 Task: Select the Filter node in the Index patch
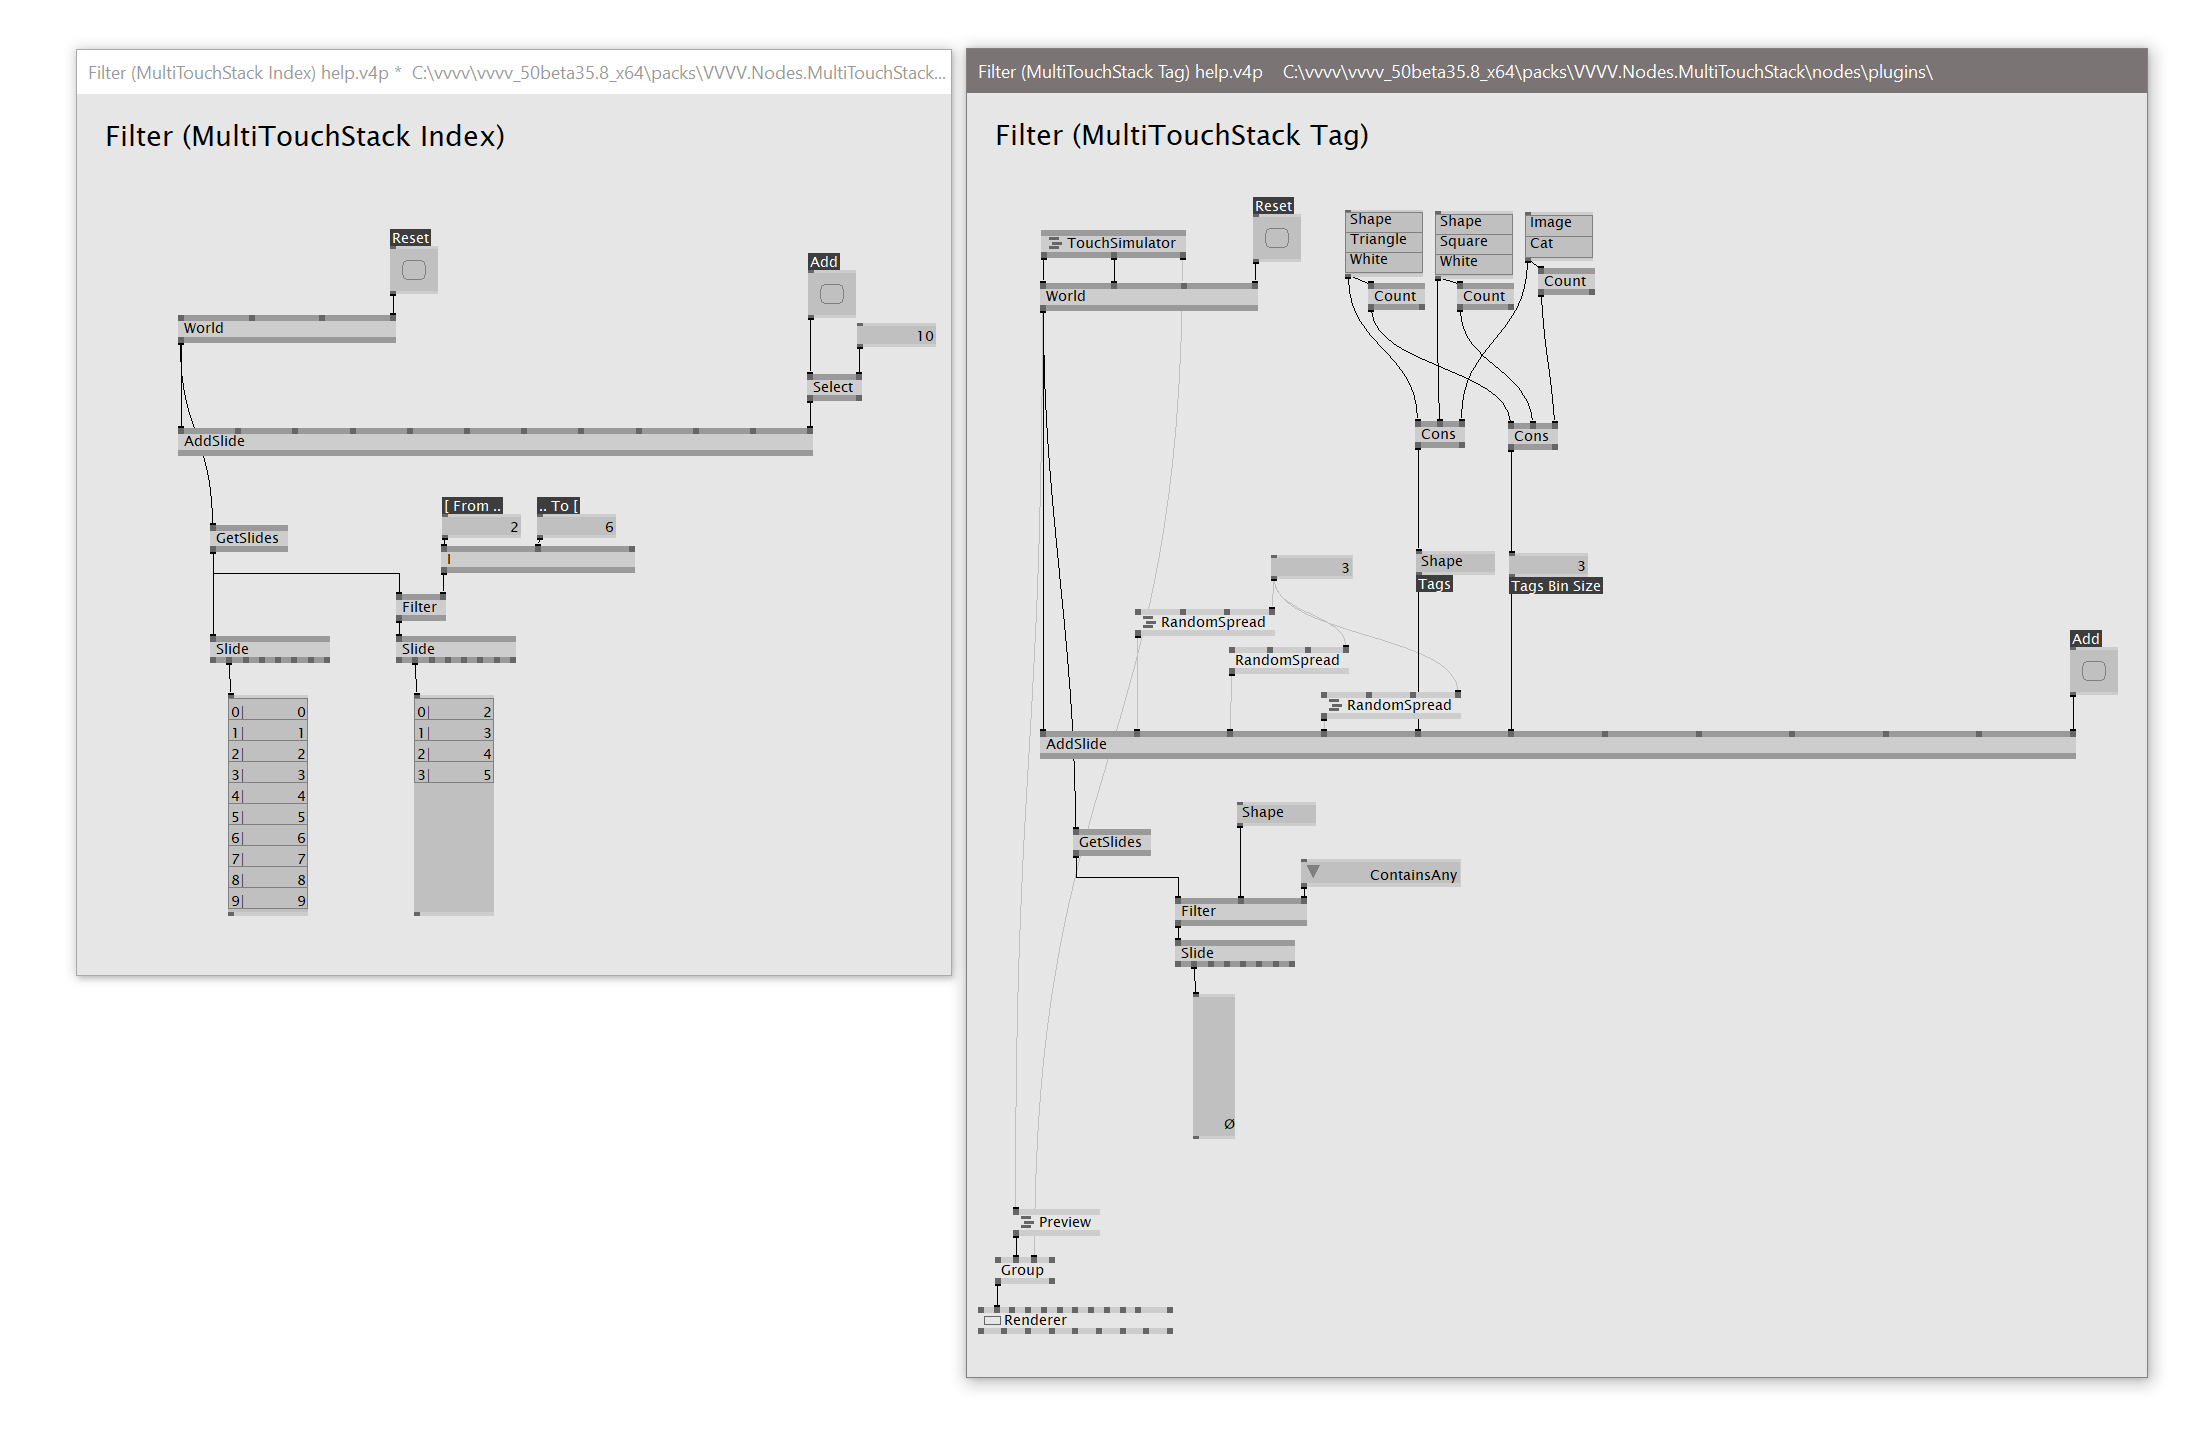click(421, 607)
